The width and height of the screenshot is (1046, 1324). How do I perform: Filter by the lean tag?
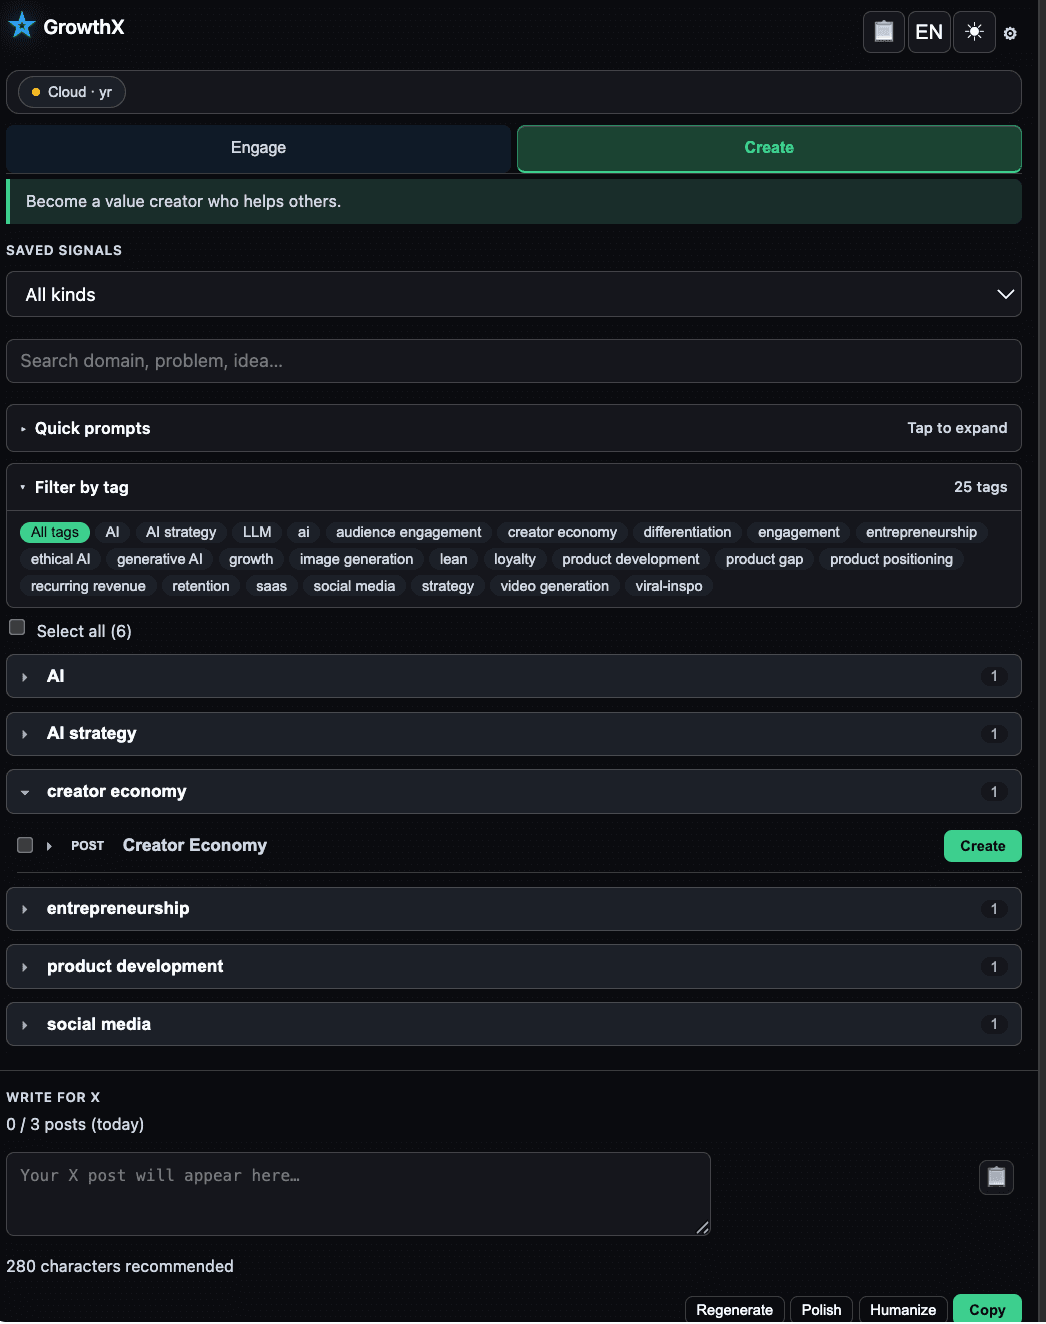454,559
